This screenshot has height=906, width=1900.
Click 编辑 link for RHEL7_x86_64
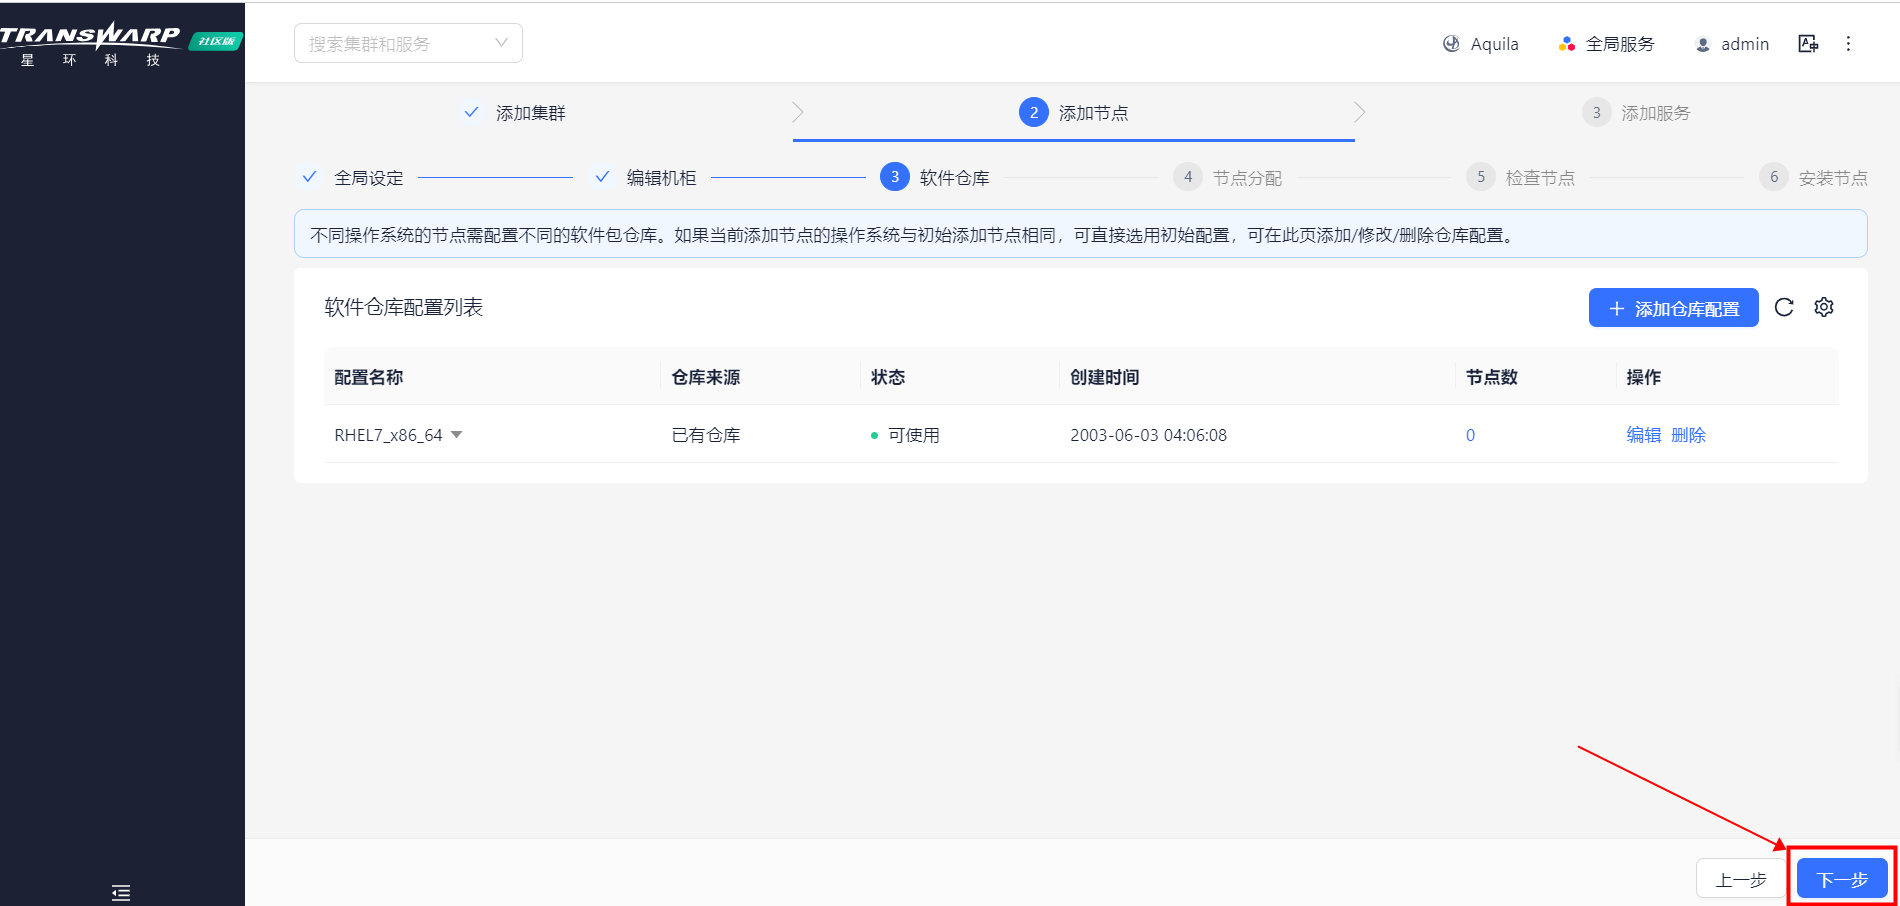[x=1644, y=435]
